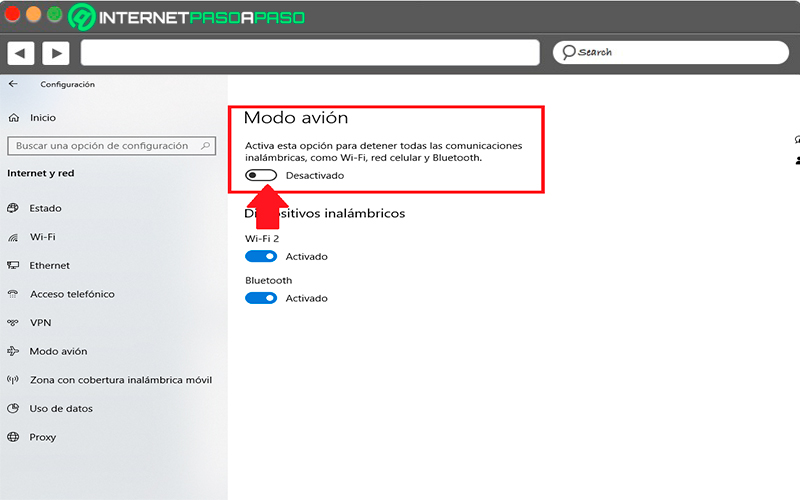Click the Internet y red section heading
800x500 pixels.
41,173
